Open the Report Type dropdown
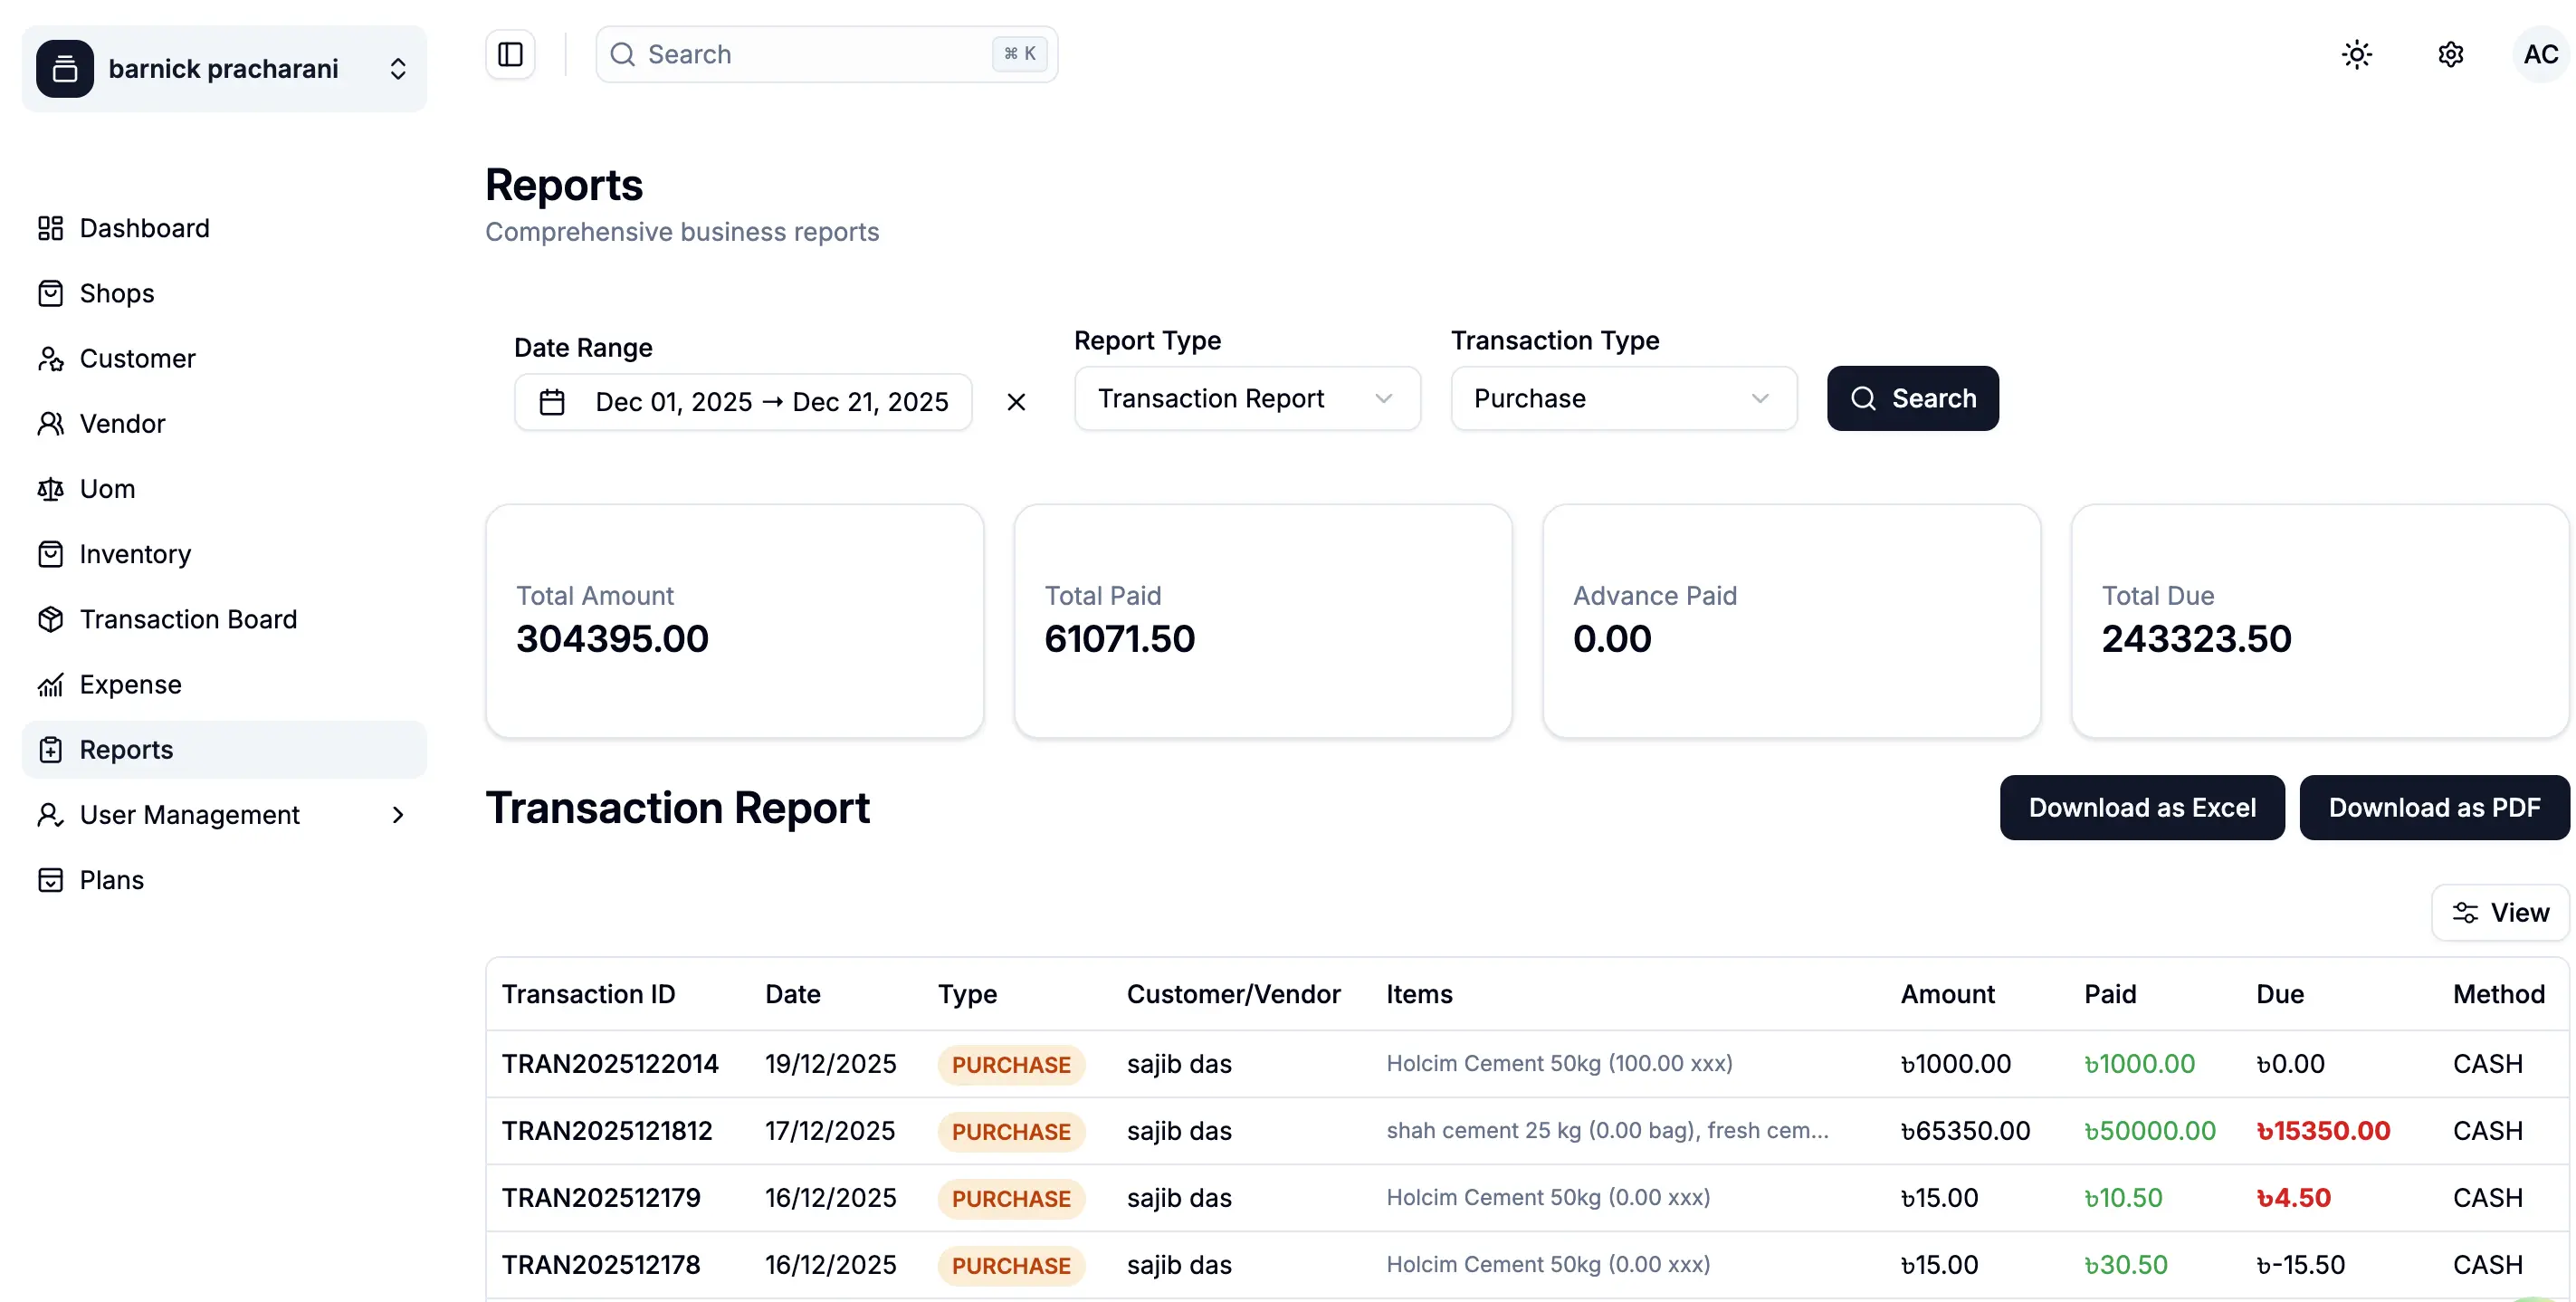2576x1302 pixels. click(x=1246, y=398)
